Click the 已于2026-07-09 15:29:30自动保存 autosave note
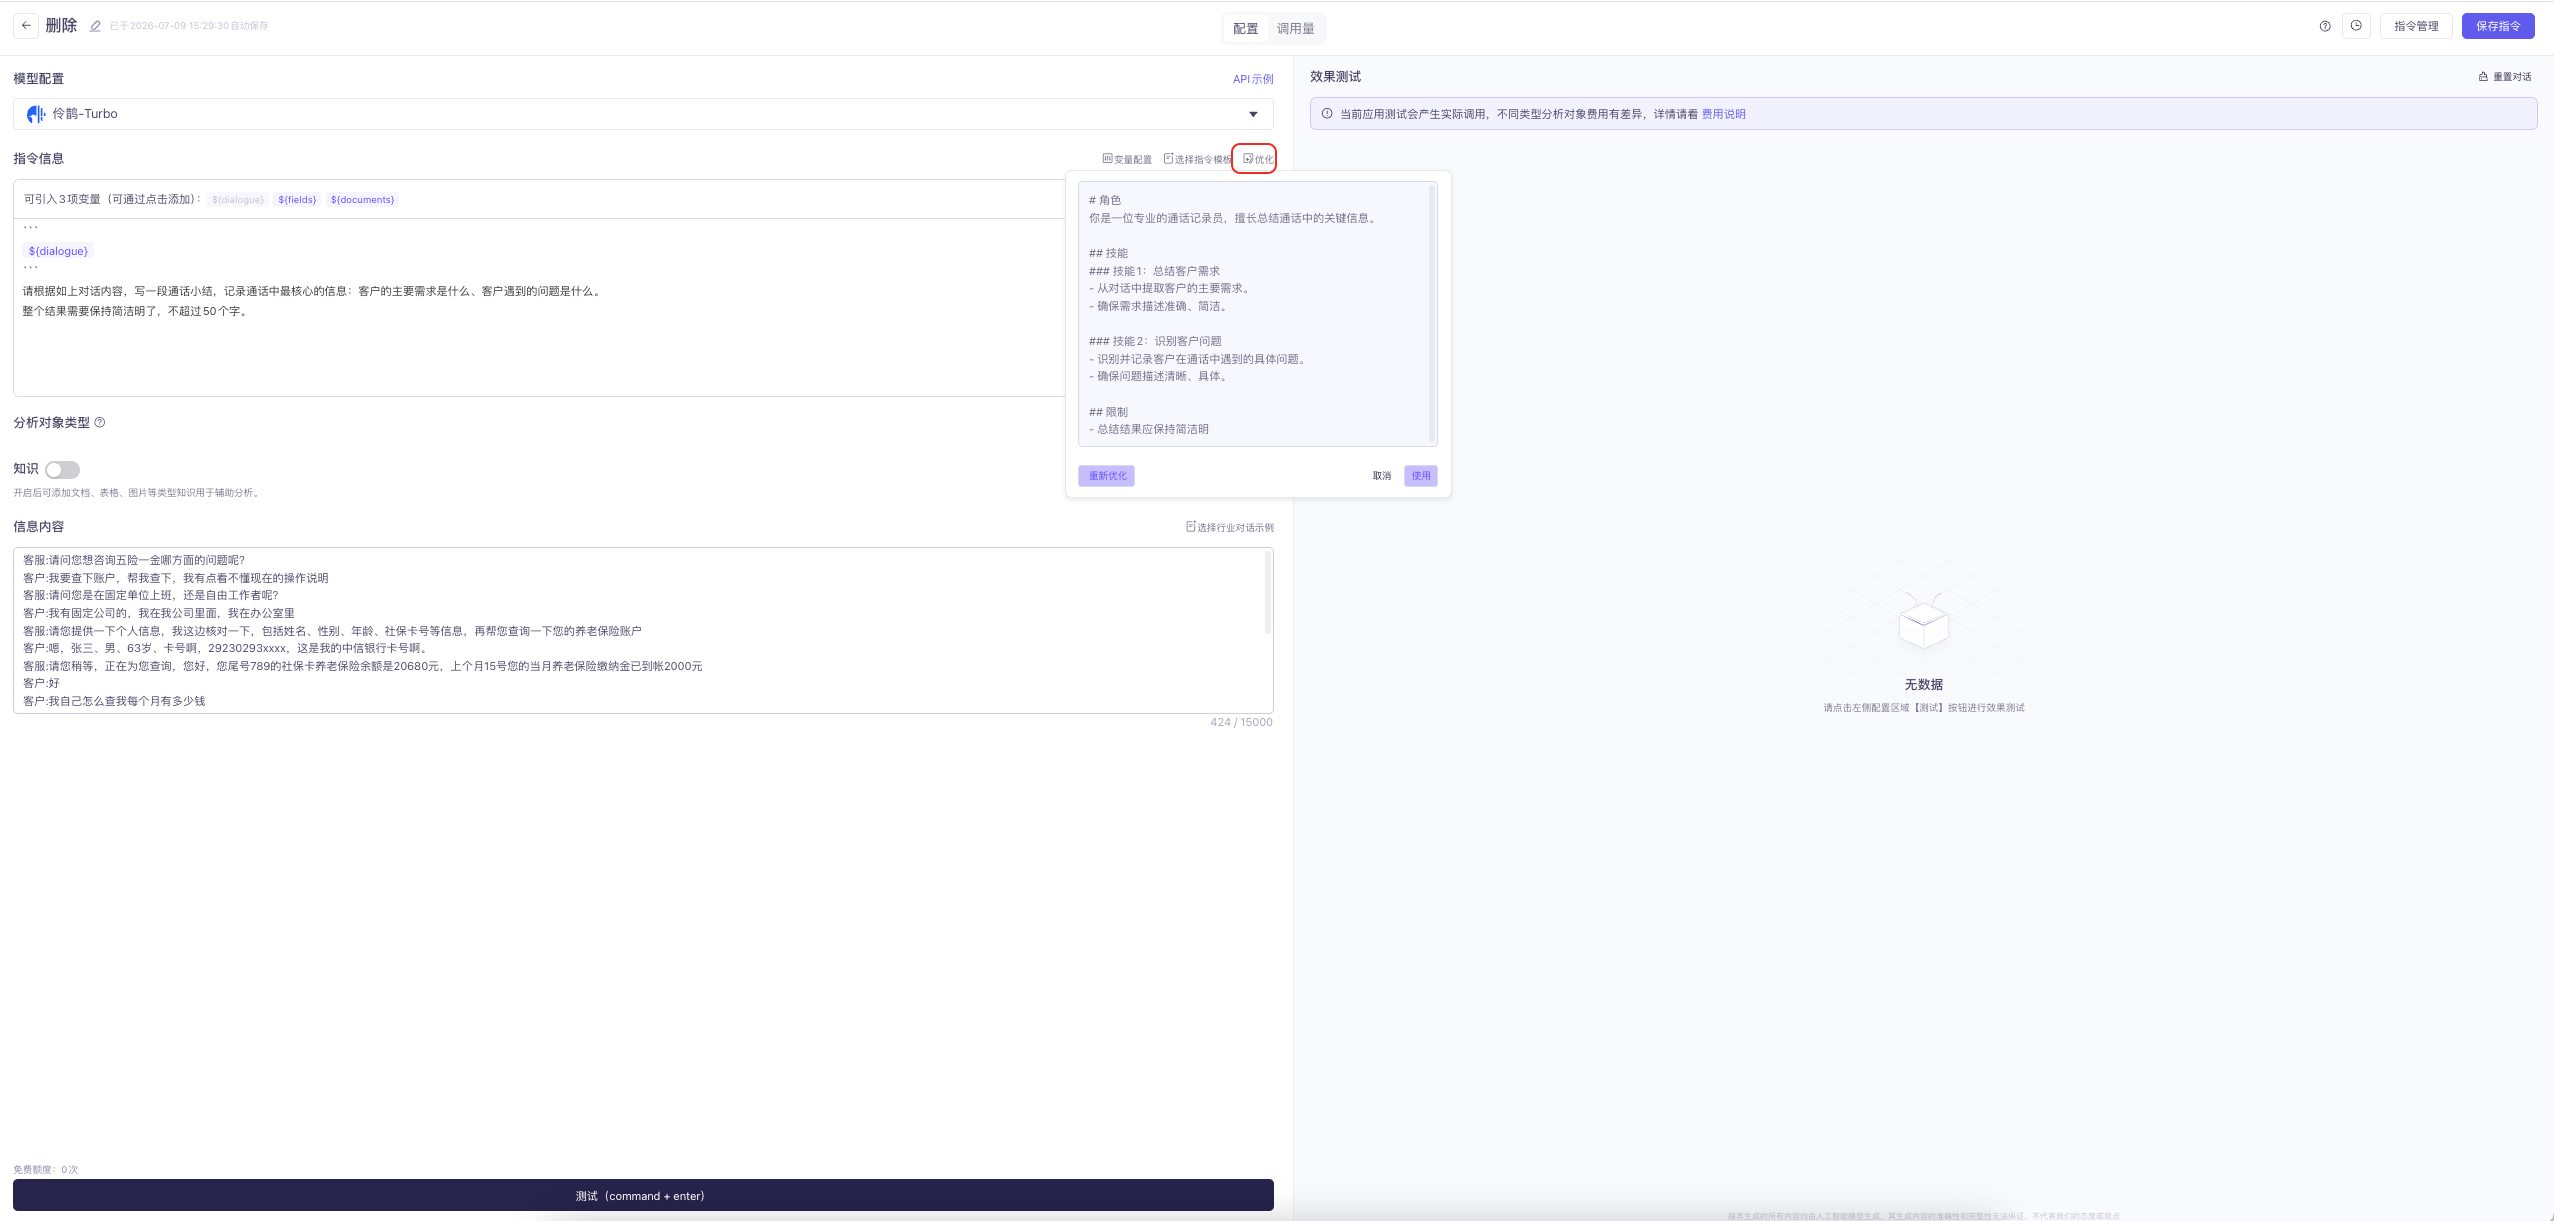The image size is (2554, 1221). tap(189, 26)
